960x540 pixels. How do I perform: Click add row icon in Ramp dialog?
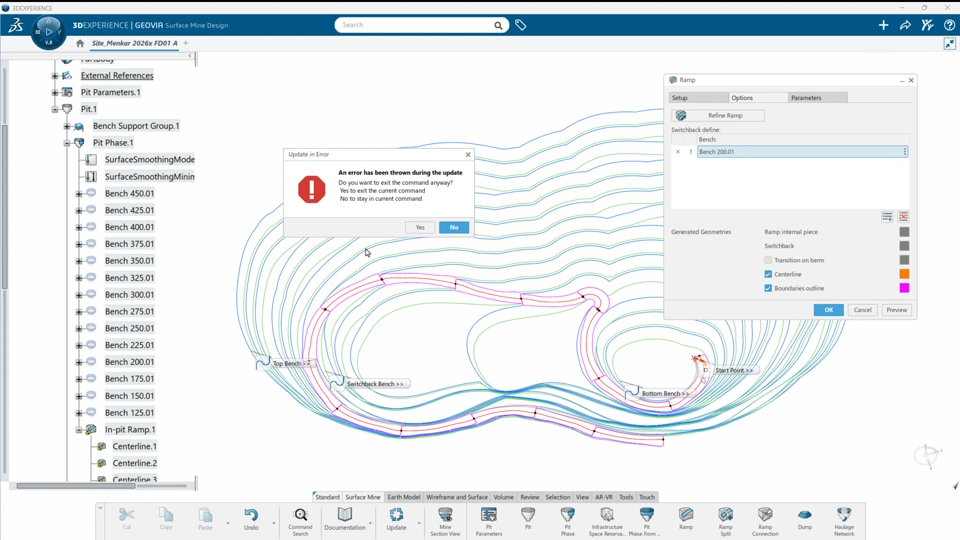(887, 217)
